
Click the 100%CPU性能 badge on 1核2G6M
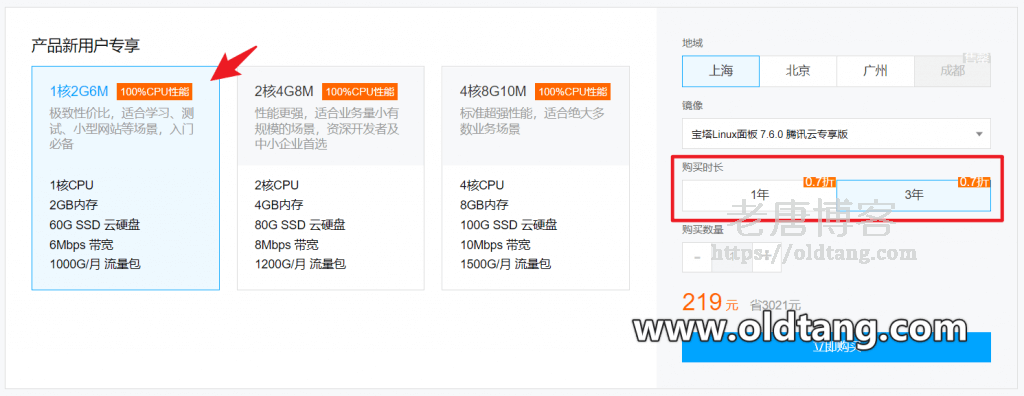155,91
